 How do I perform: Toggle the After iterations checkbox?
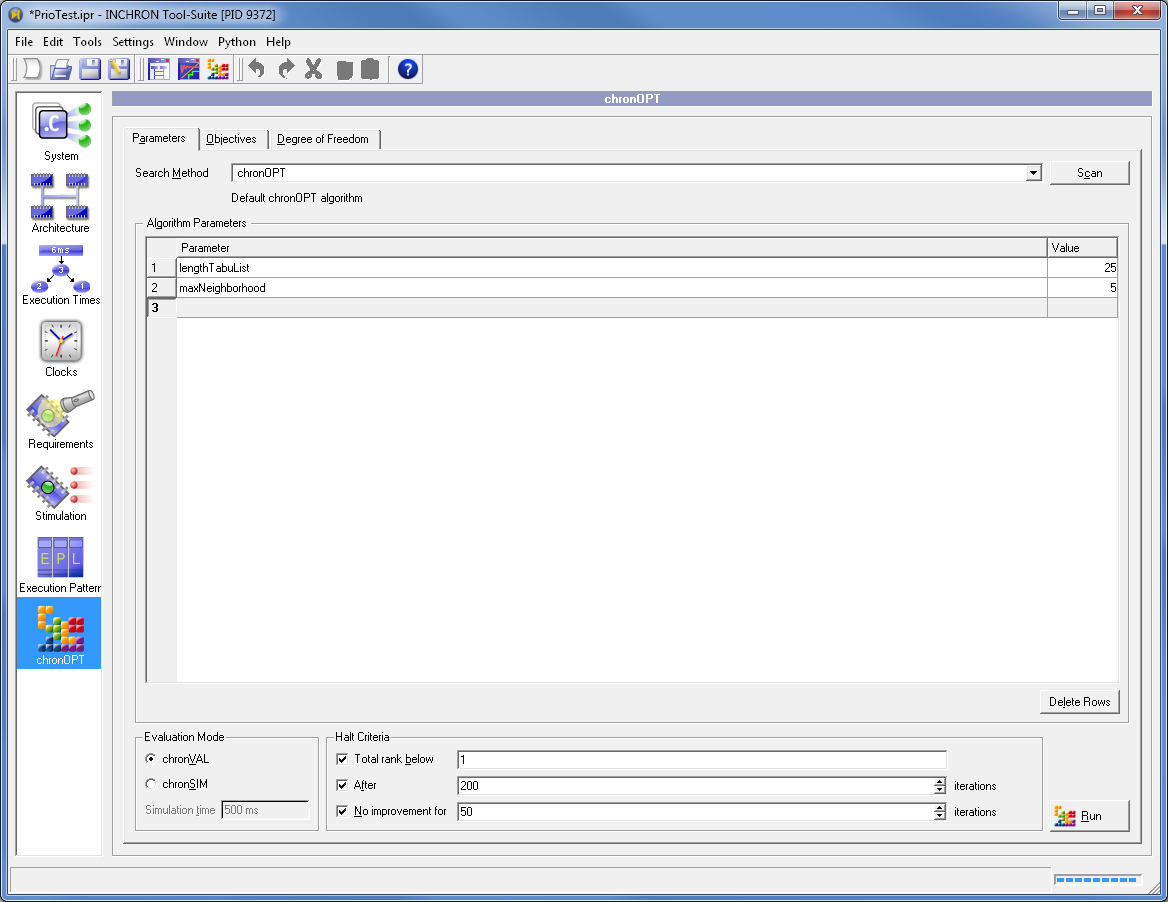(342, 785)
